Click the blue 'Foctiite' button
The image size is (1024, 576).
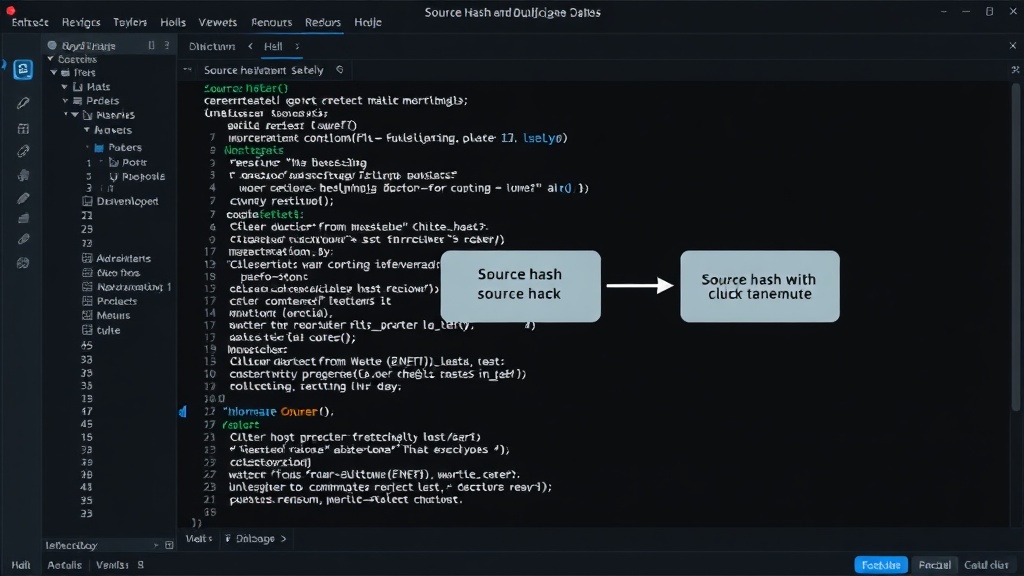[x=881, y=565]
